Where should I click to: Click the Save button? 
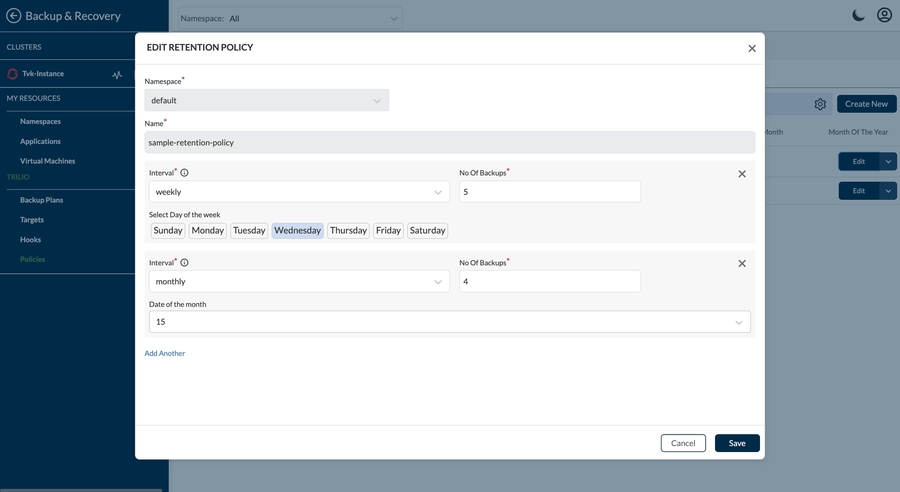(737, 443)
